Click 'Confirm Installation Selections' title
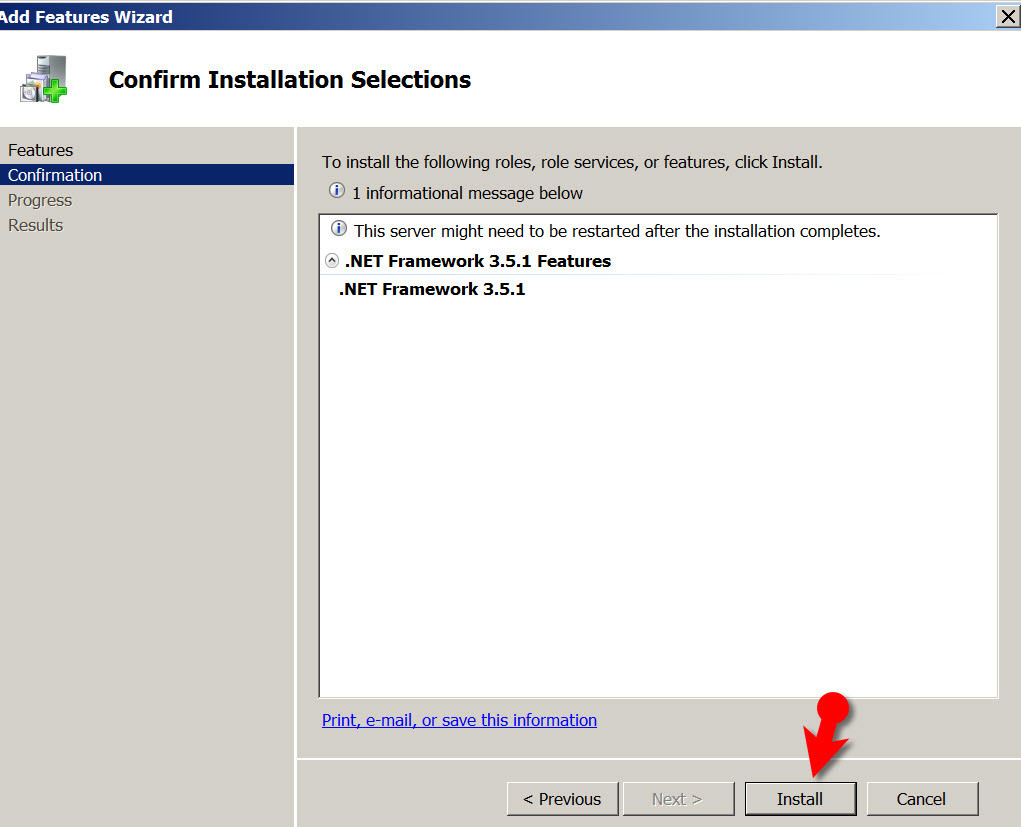Viewport: 1021px width, 827px height. pos(290,79)
